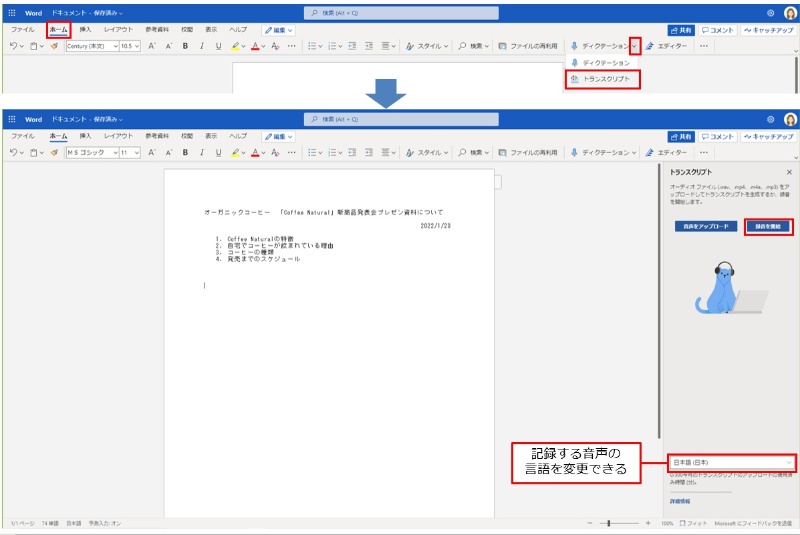Toggle Bold in the lower Word window
800x535 pixels.
coord(185,152)
